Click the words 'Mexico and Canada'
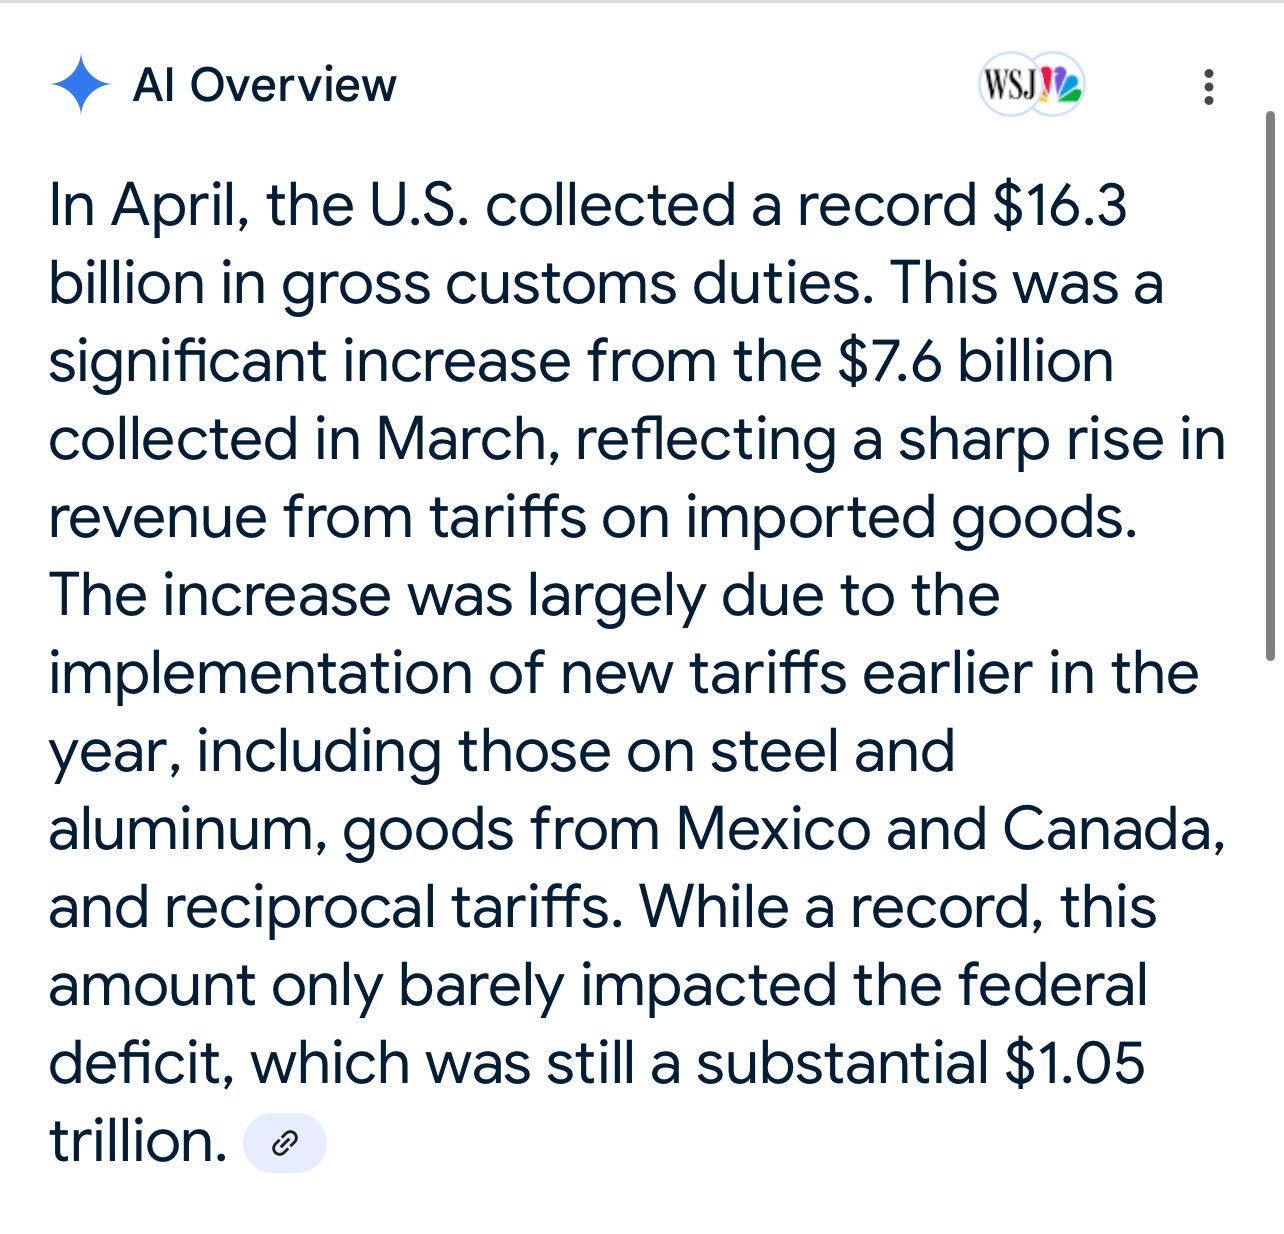The height and width of the screenshot is (1234, 1284). coord(950,829)
